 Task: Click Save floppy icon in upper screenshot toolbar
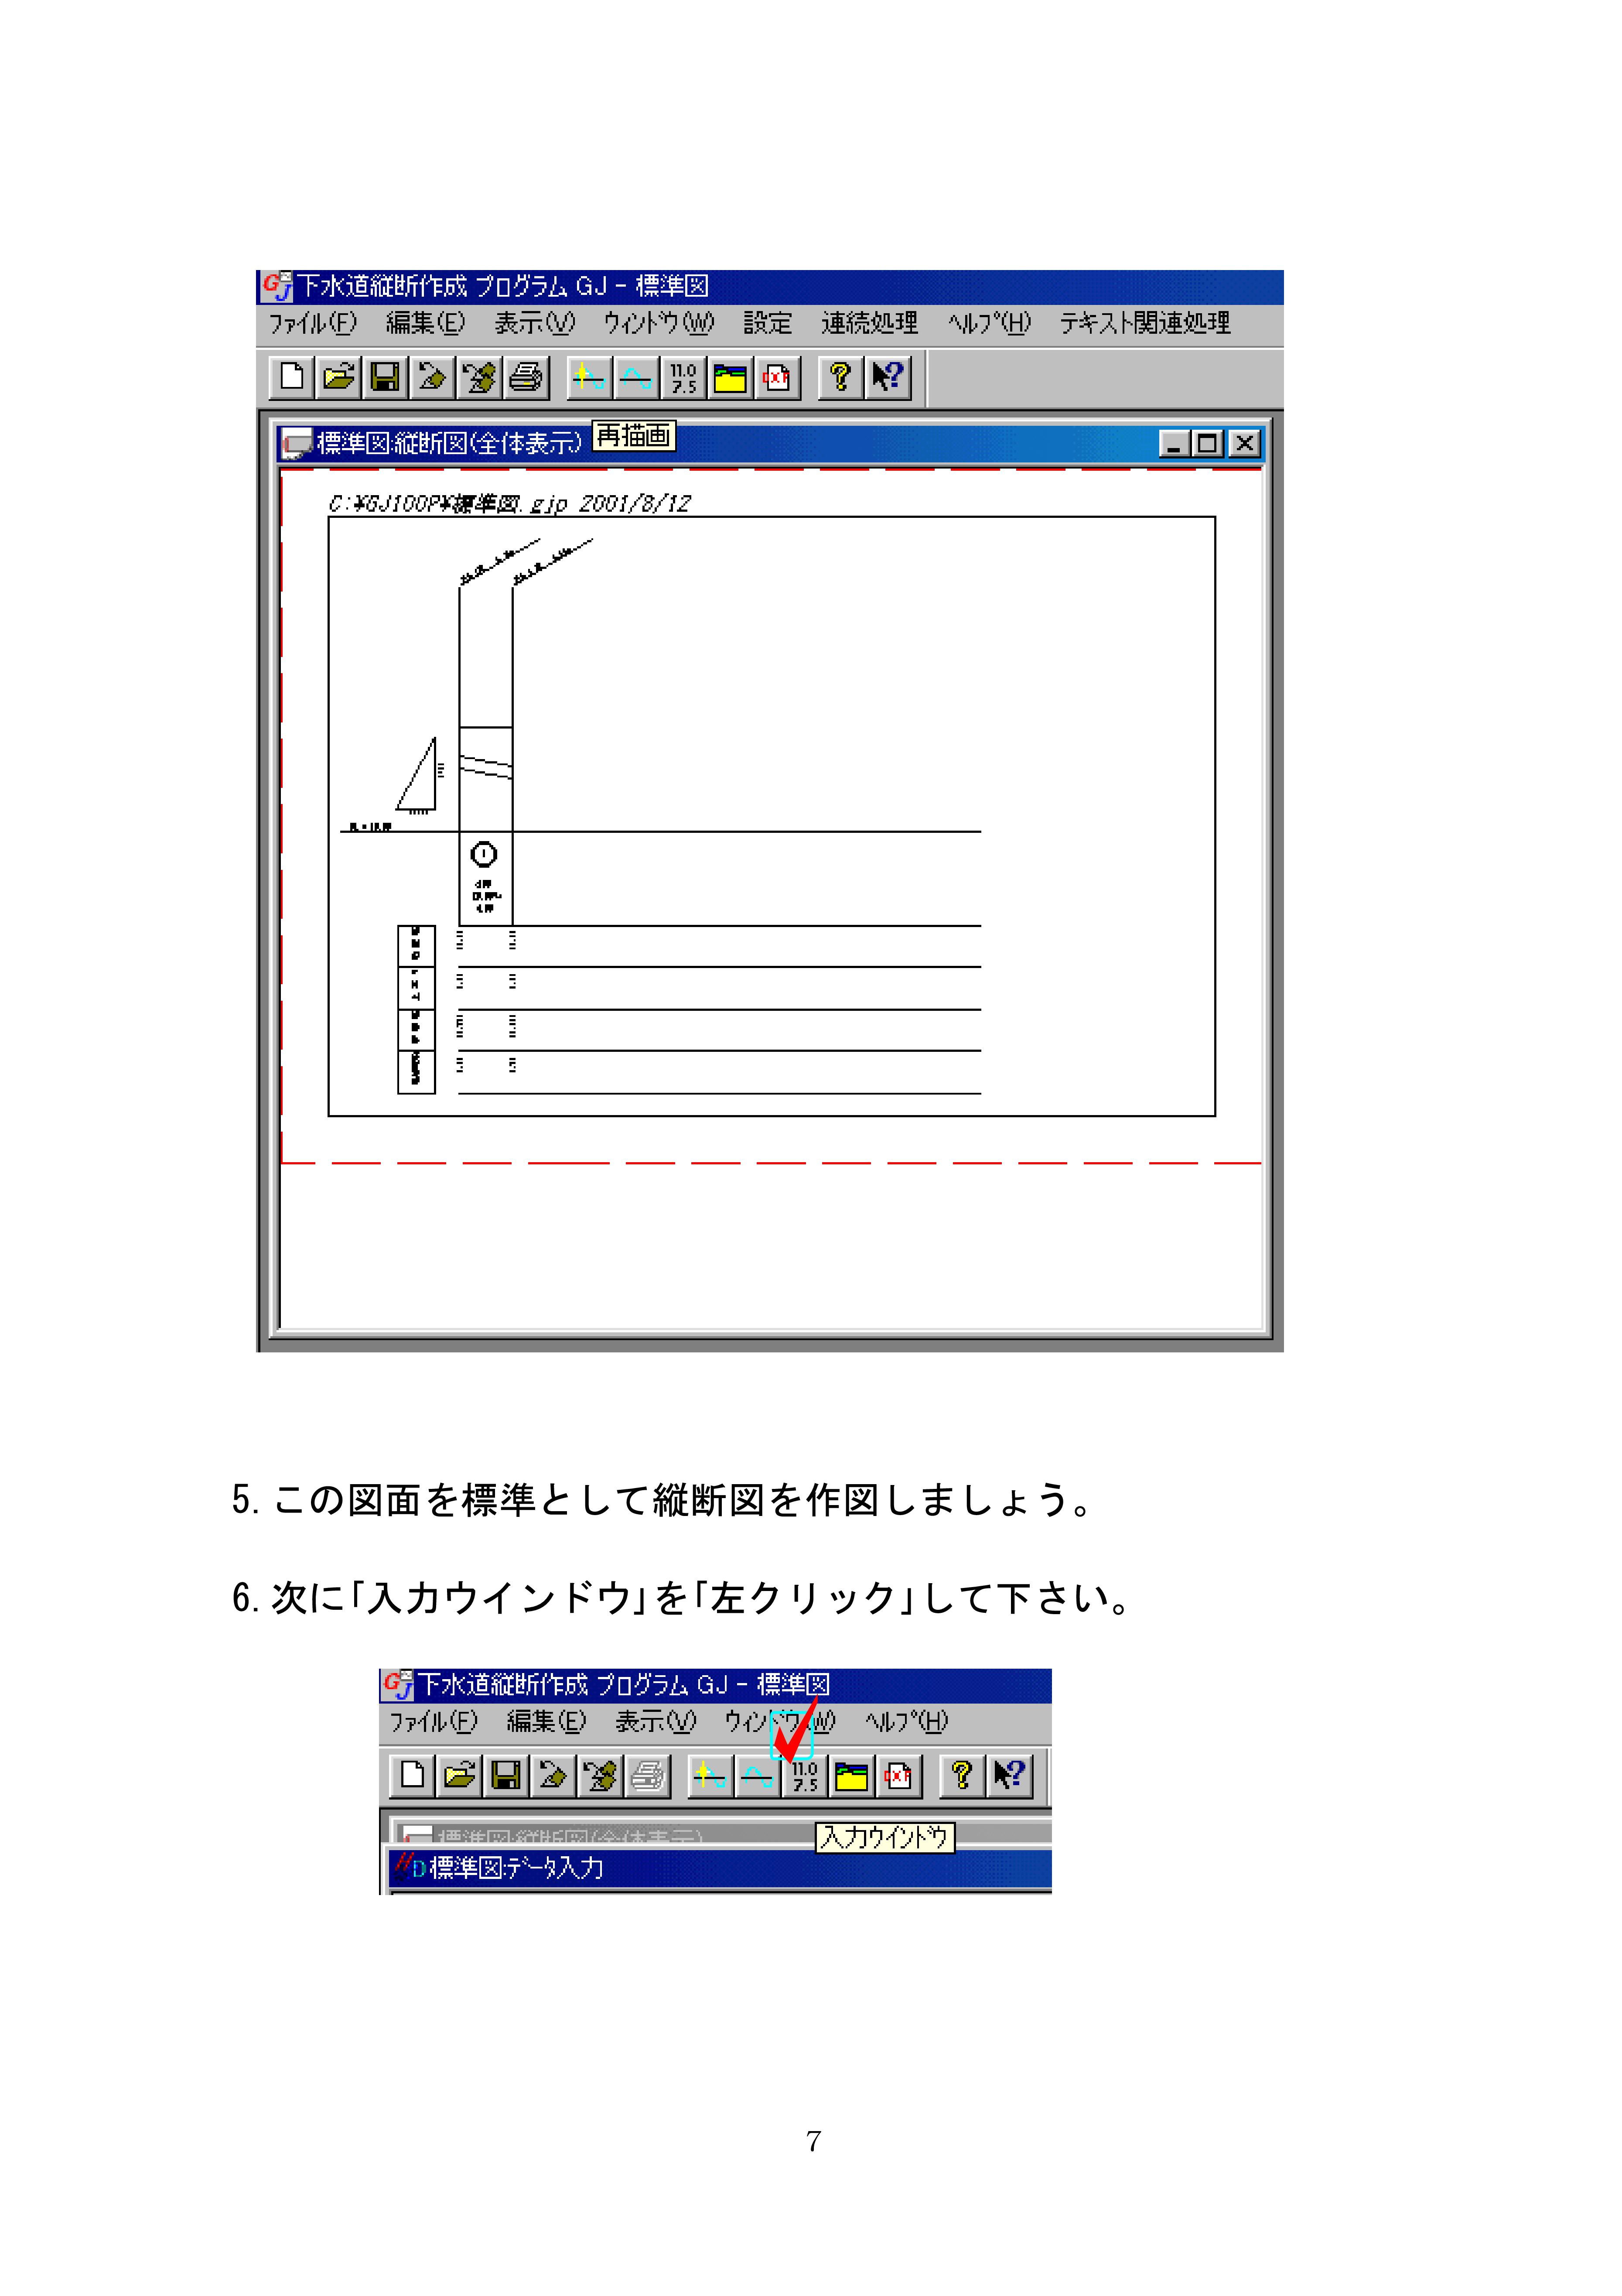click(385, 377)
